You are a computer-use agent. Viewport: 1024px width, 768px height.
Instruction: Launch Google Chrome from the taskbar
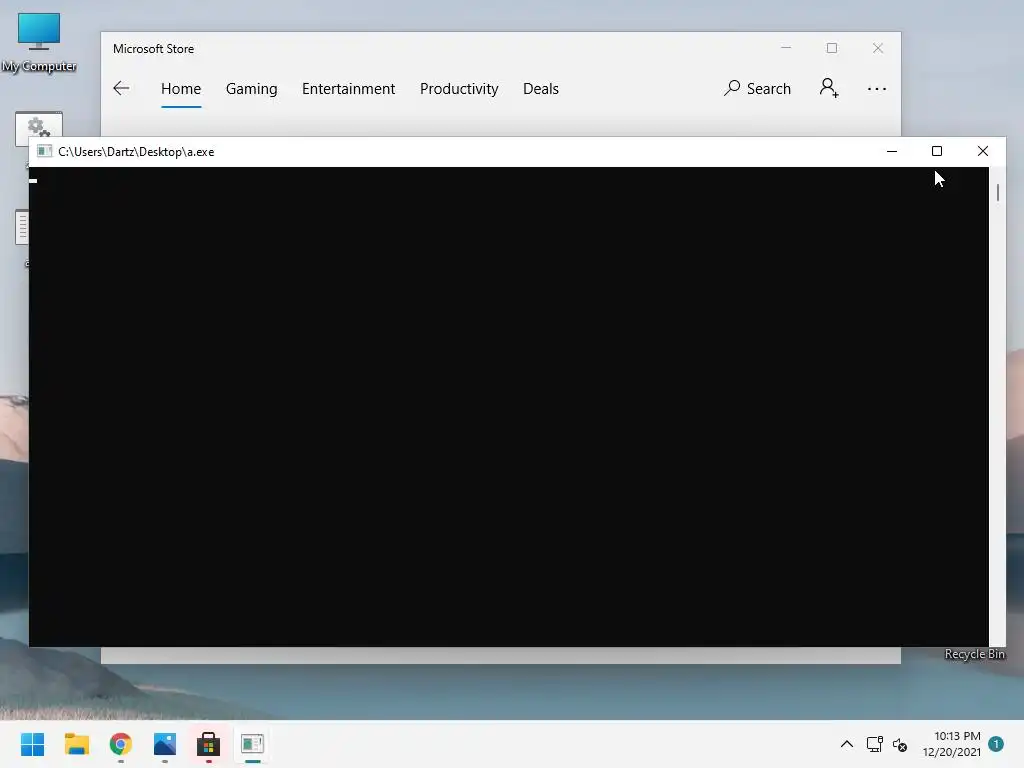[x=121, y=744]
